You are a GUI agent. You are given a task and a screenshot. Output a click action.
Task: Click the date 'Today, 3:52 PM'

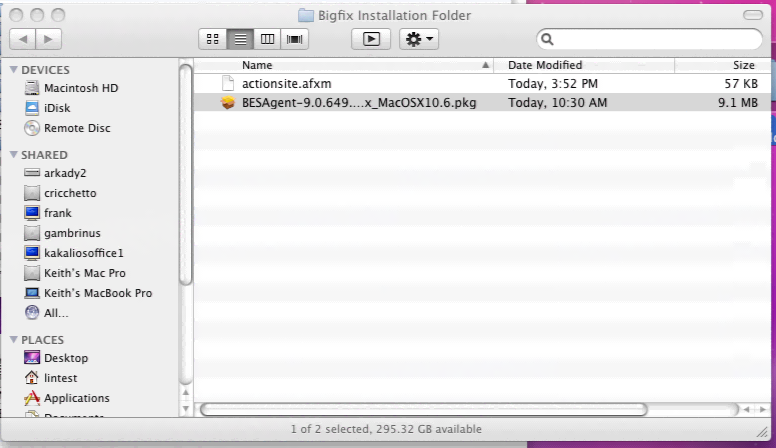553,84
